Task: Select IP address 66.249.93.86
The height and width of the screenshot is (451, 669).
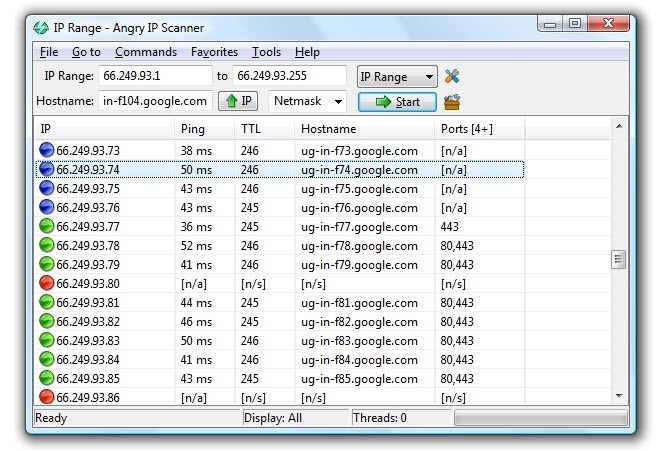Action: click(88, 398)
